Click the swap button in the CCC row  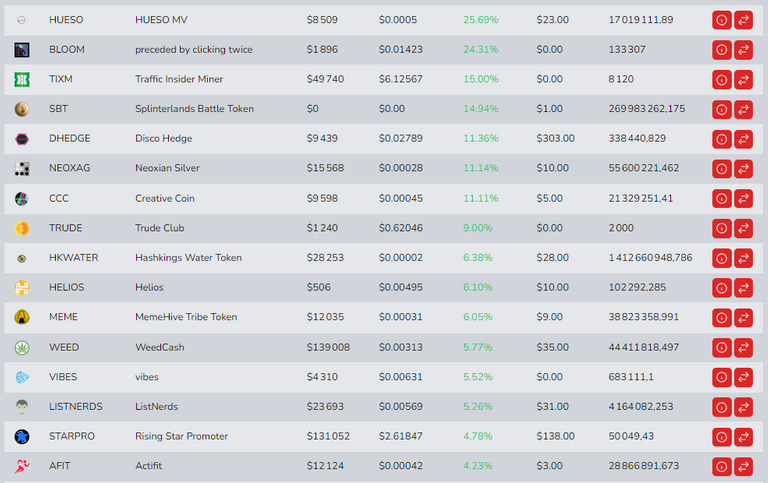(x=744, y=198)
